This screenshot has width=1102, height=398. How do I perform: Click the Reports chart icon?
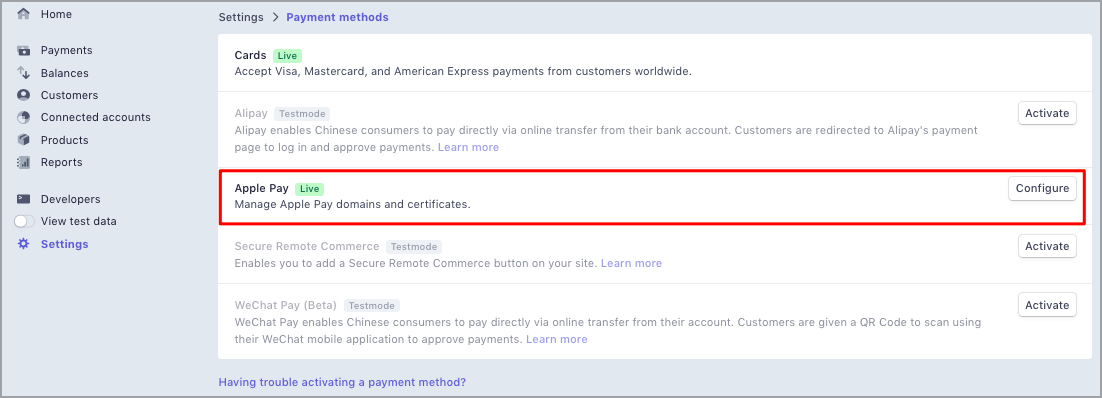point(24,162)
